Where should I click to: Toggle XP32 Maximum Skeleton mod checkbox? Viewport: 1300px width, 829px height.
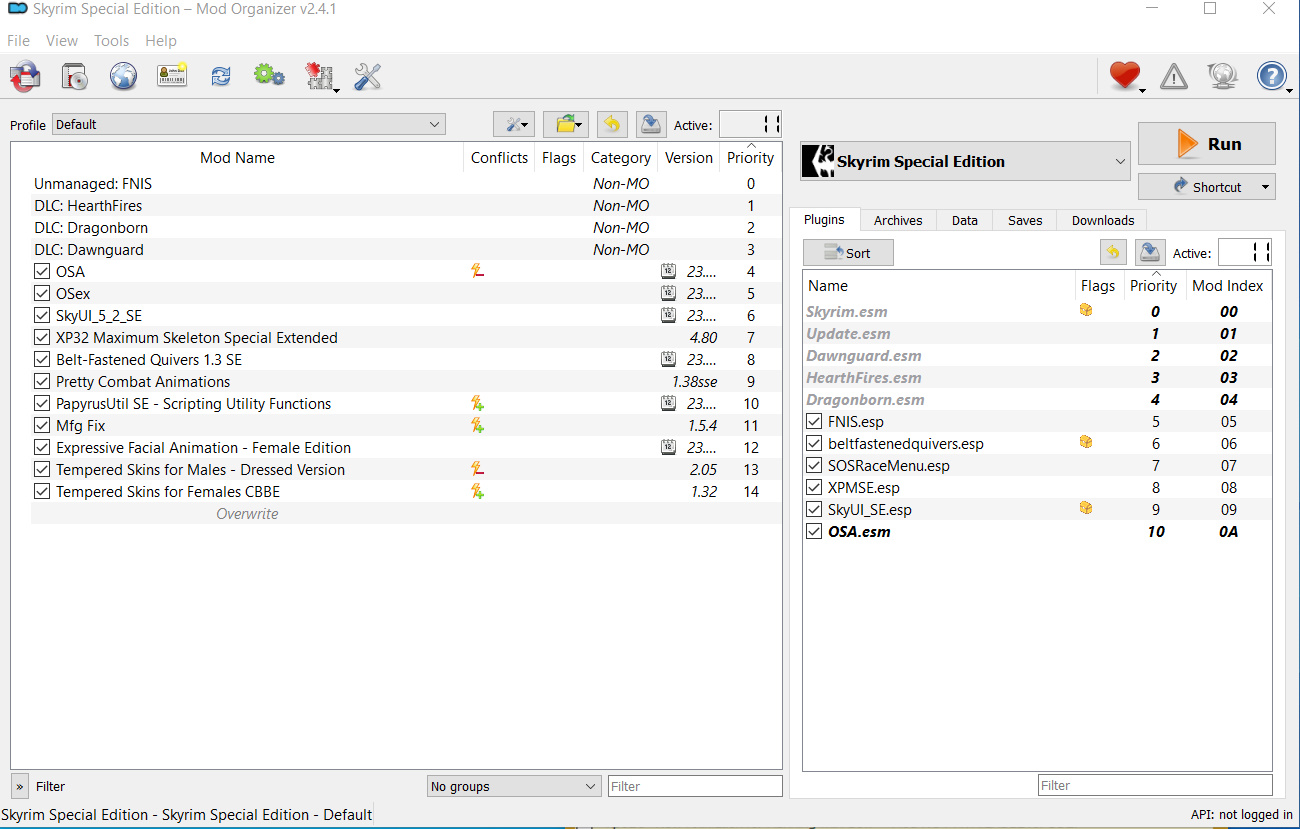(x=42, y=337)
